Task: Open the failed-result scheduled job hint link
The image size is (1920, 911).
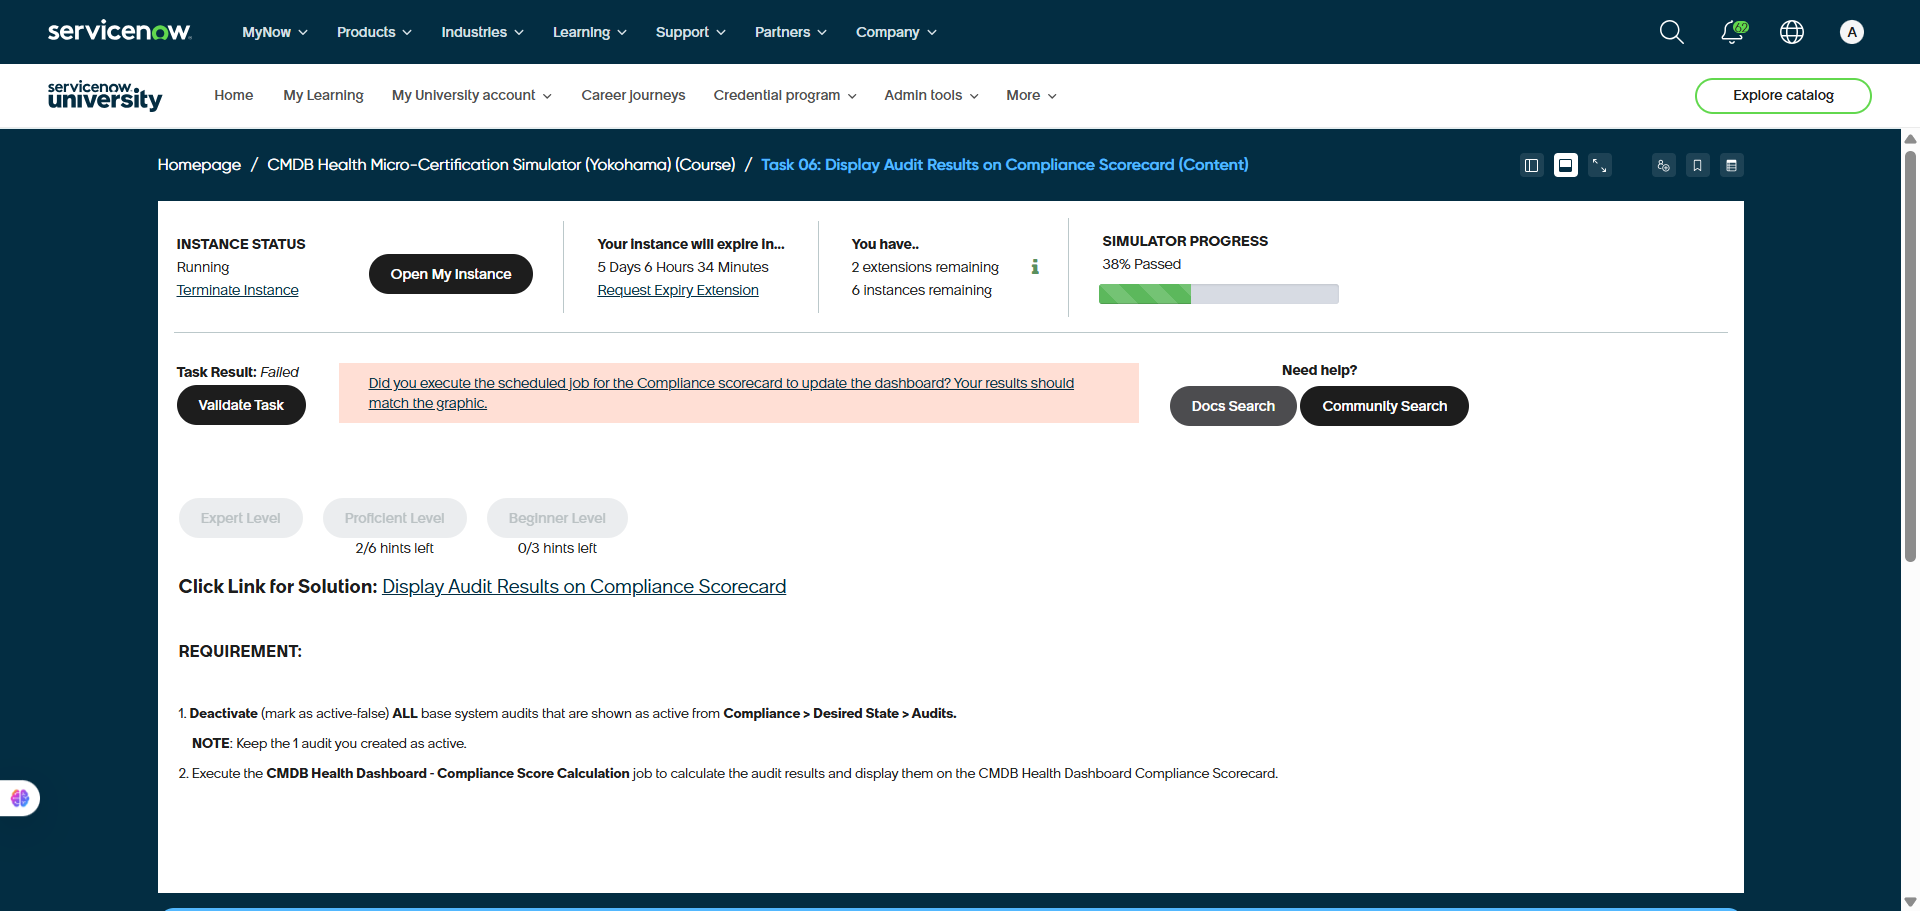Action: (721, 393)
